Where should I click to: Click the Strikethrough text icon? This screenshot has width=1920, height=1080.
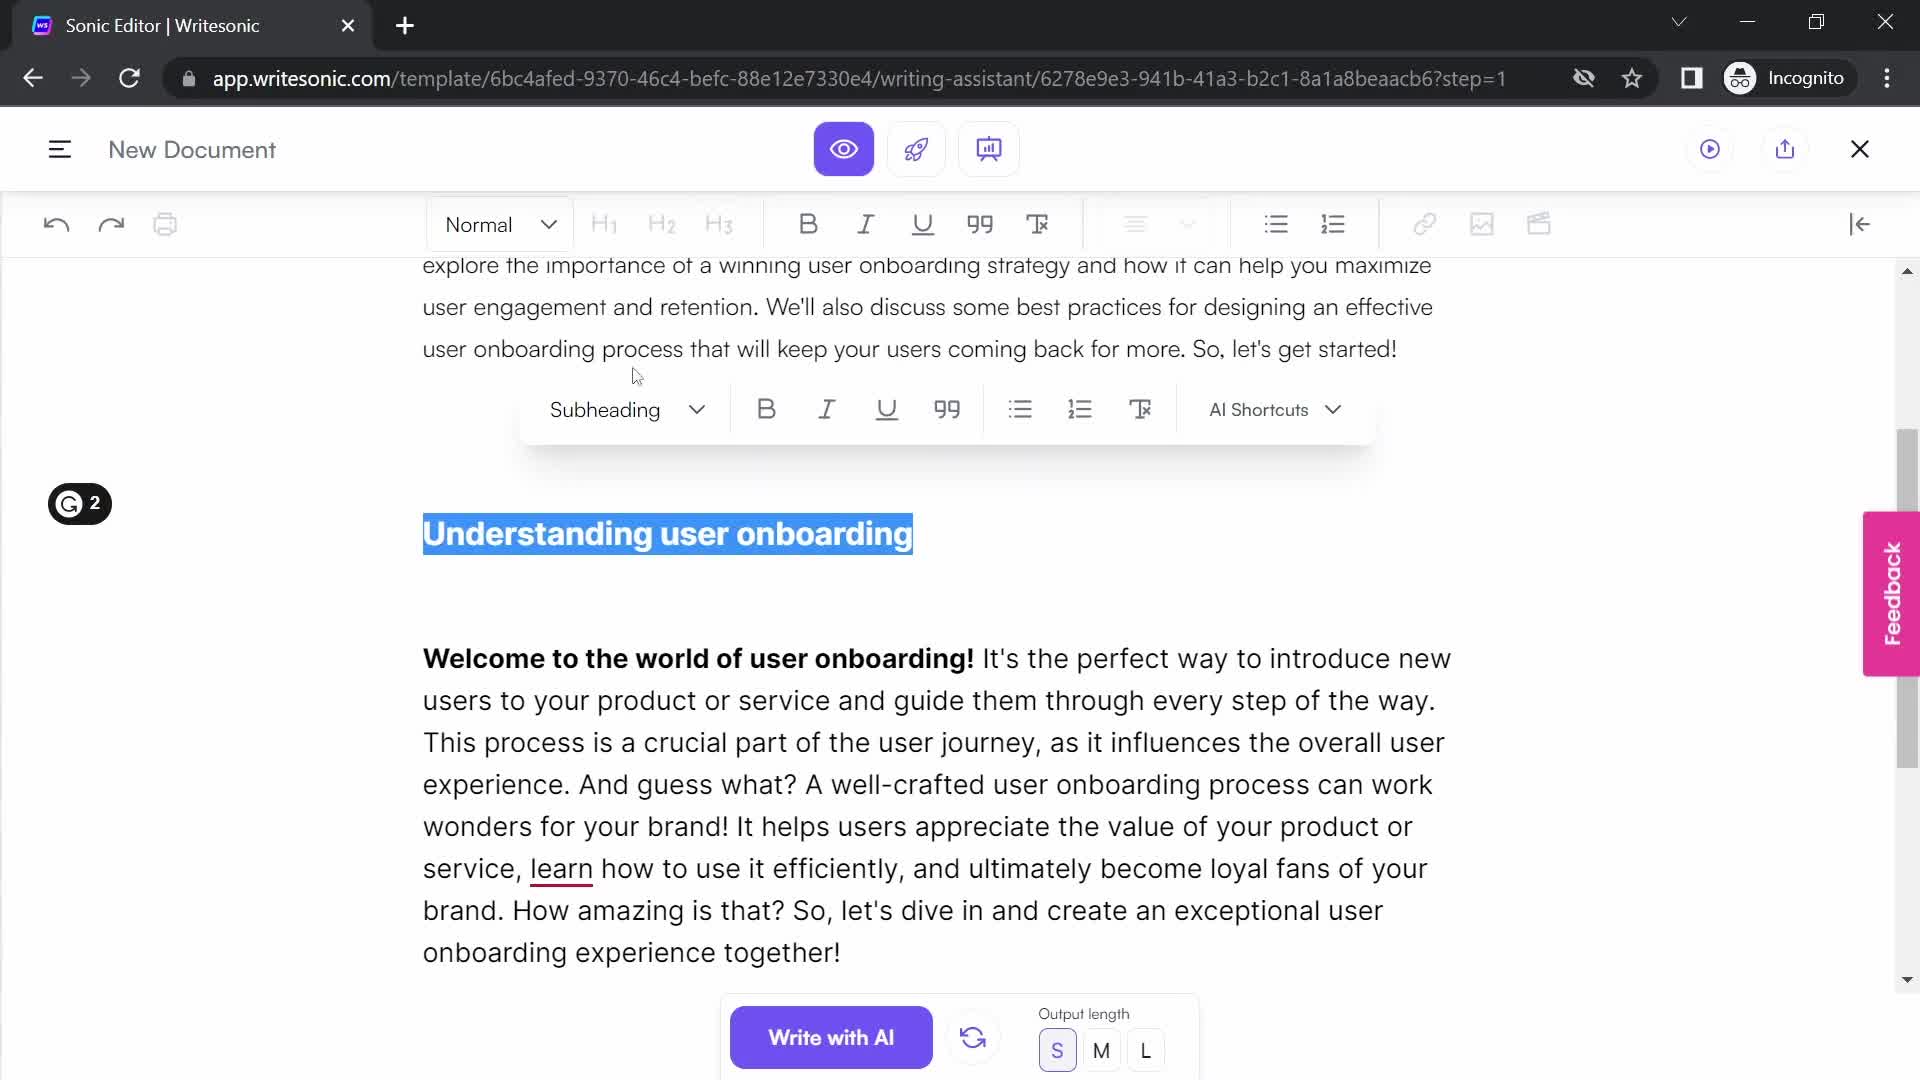coord(1040,223)
